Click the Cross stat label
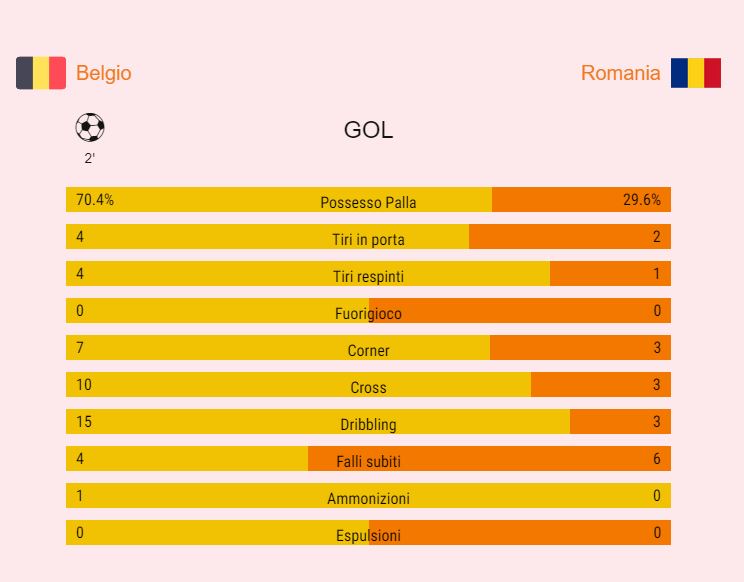 (368, 387)
